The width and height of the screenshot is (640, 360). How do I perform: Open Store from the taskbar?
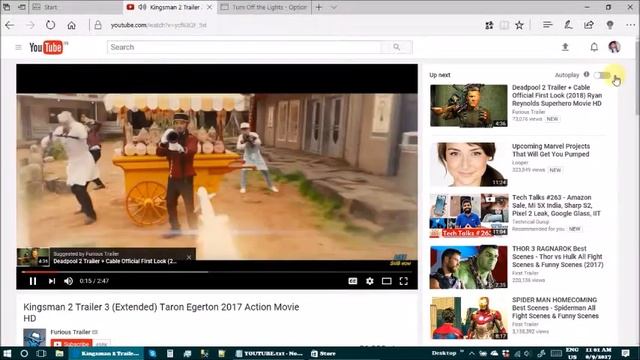pyautogui.click(x=323, y=353)
